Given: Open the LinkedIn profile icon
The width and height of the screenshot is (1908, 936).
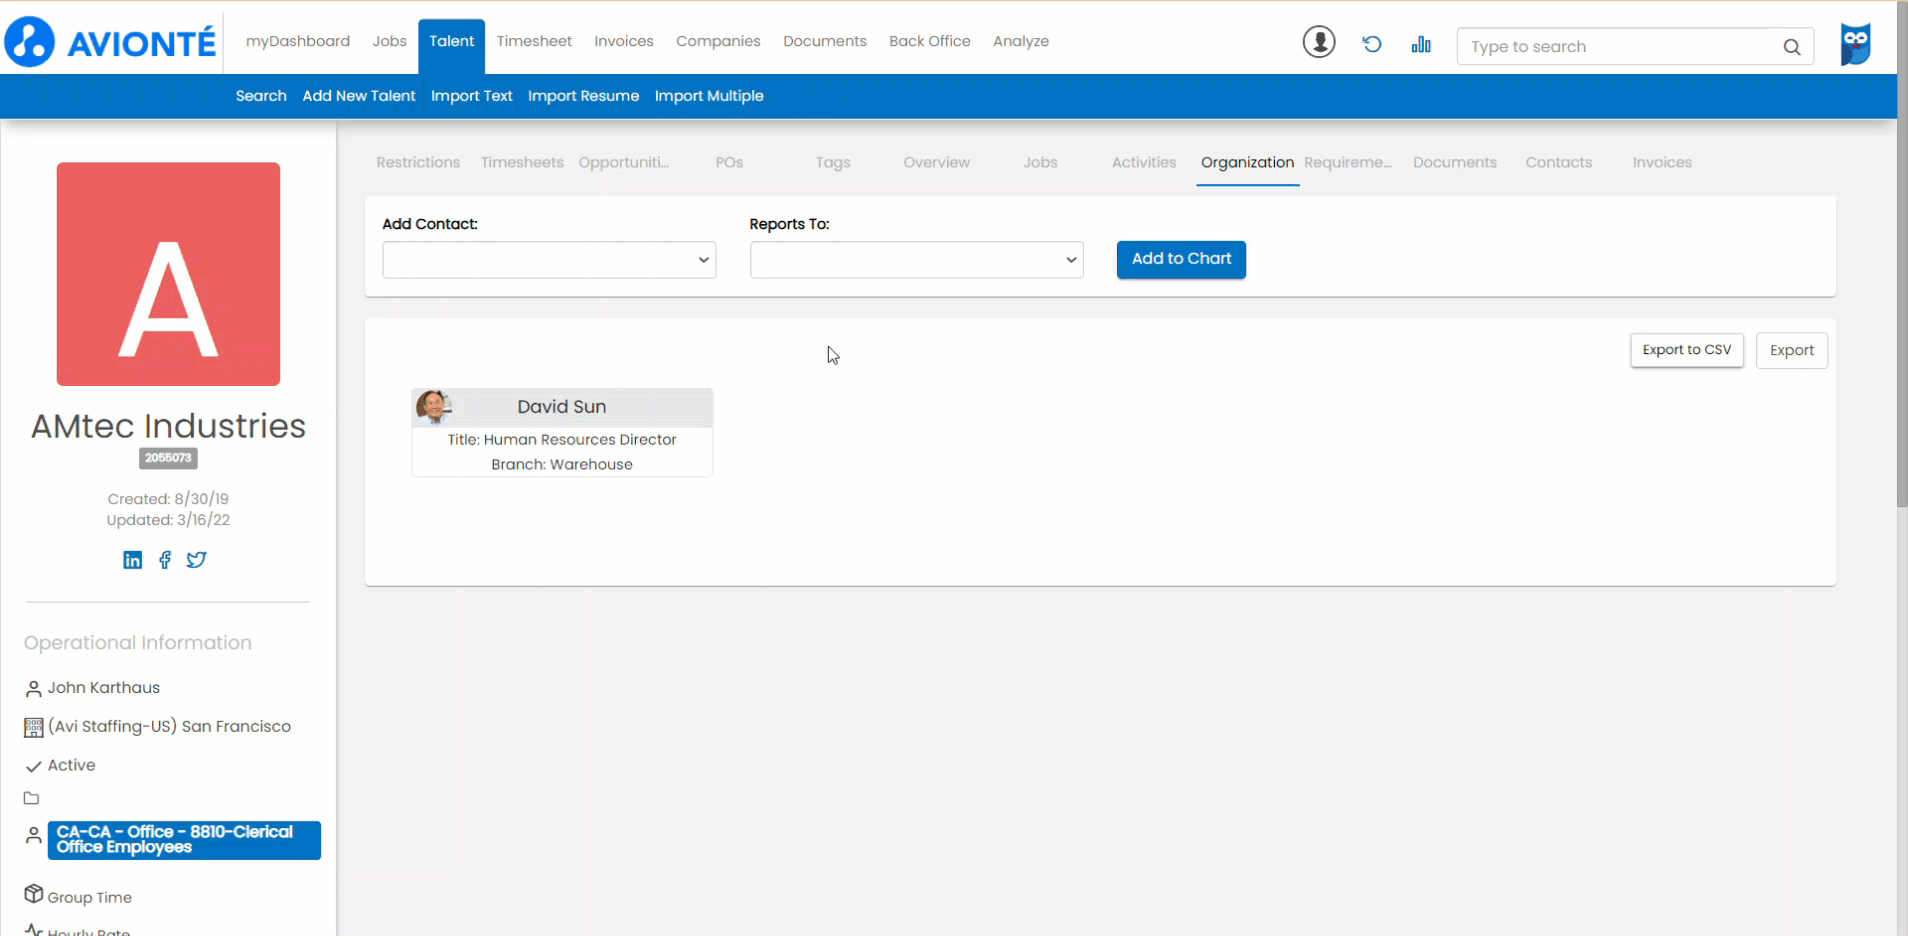Looking at the screenshot, I should click(x=132, y=560).
